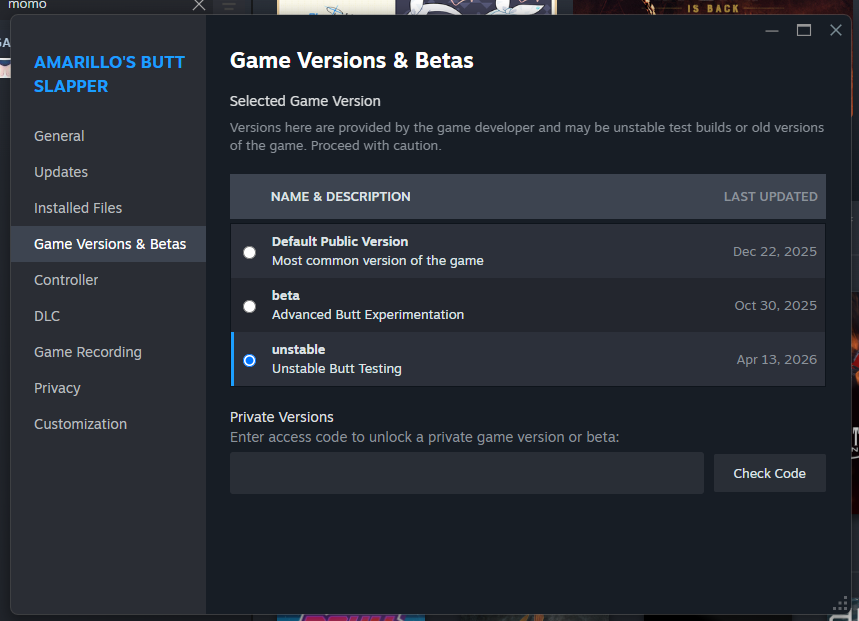This screenshot has height=621, width=859.
Task: Open the Game Recording section
Action: [88, 352]
